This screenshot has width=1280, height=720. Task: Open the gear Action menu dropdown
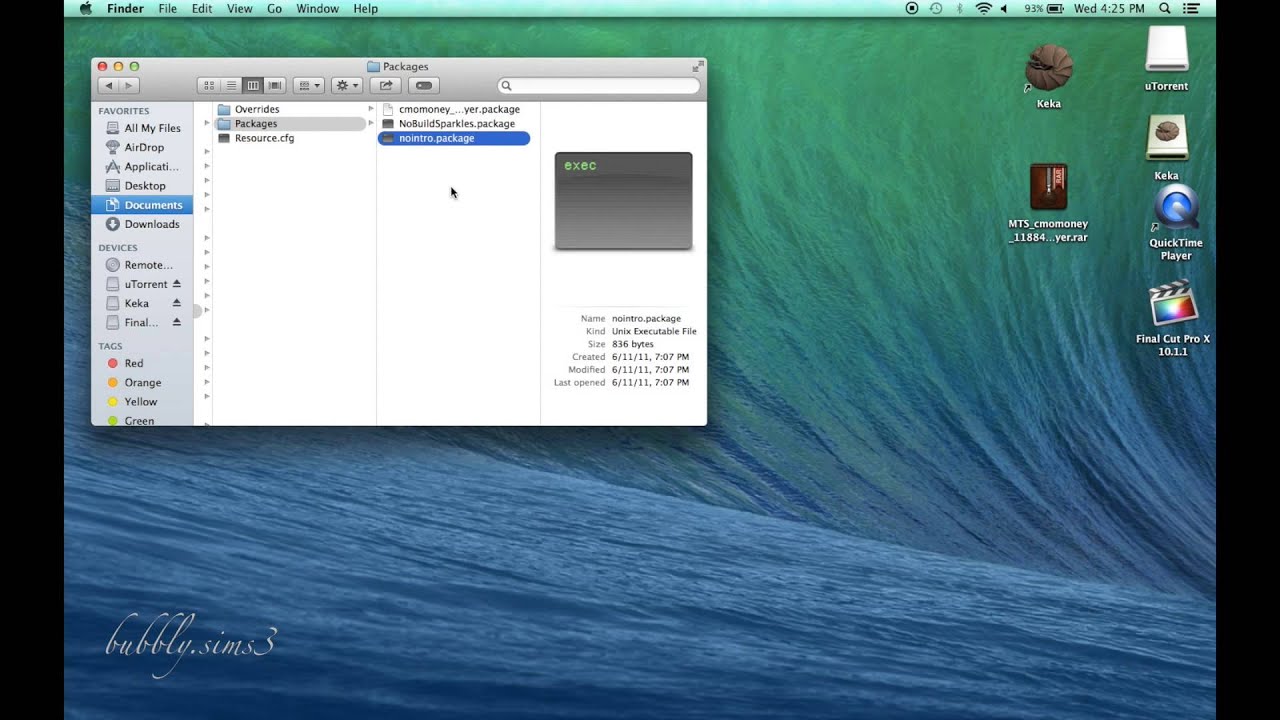[x=346, y=86]
